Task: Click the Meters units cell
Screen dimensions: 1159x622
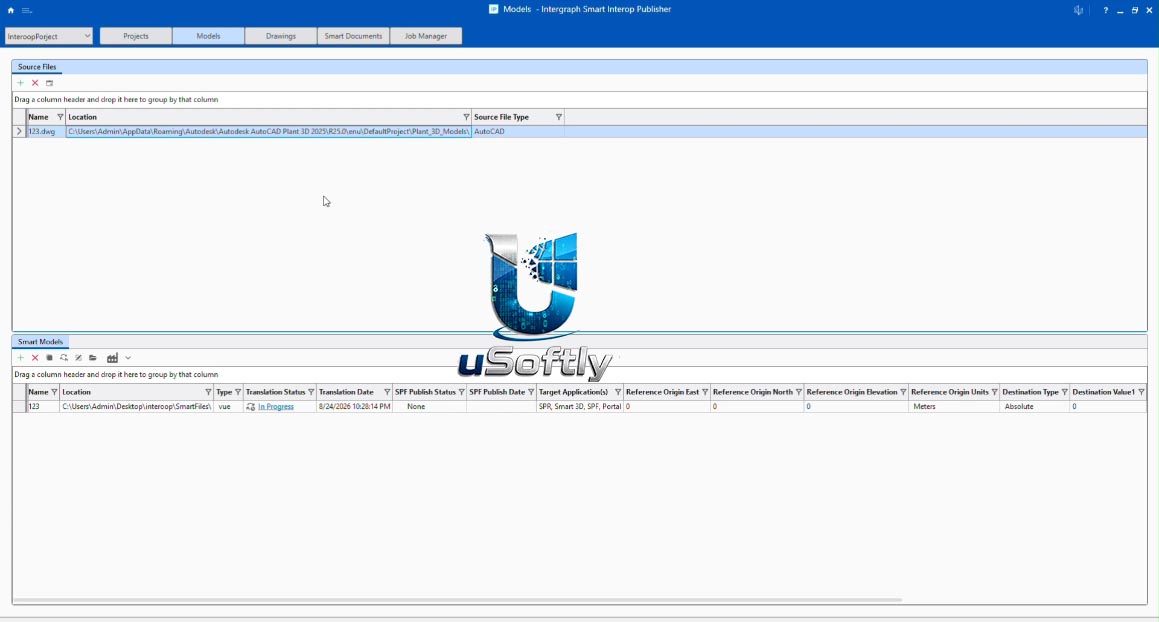Action: [954, 407]
